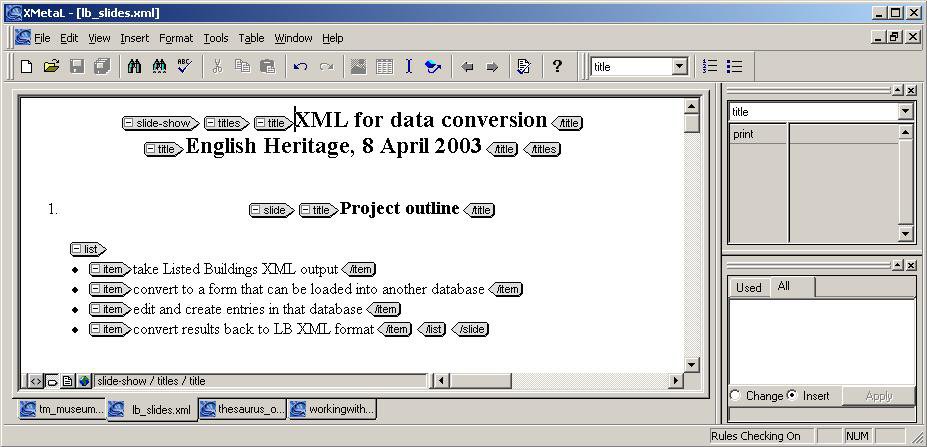The width and height of the screenshot is (927, 447).
Task: Switch to the thesaurus document tab
Action: click(x=243, y=409)
